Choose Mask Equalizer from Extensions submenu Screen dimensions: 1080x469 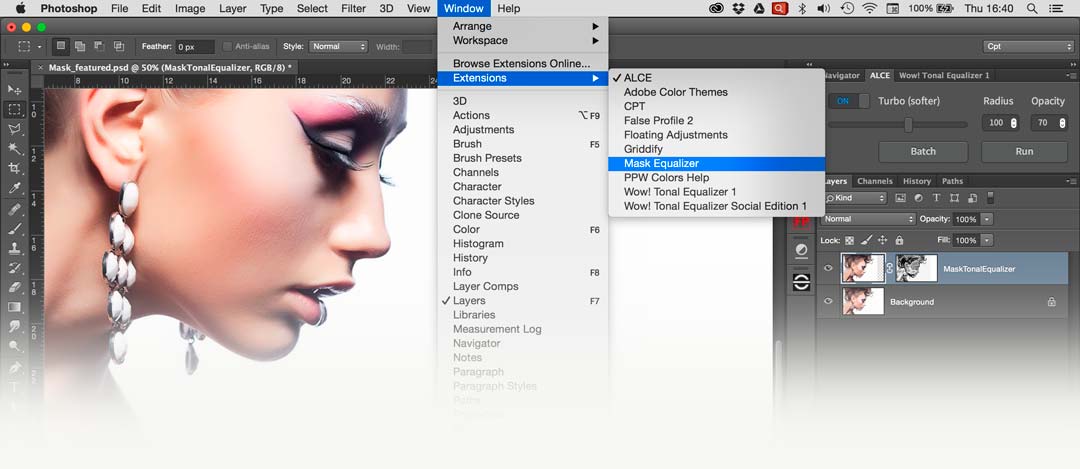click(716, 163)
